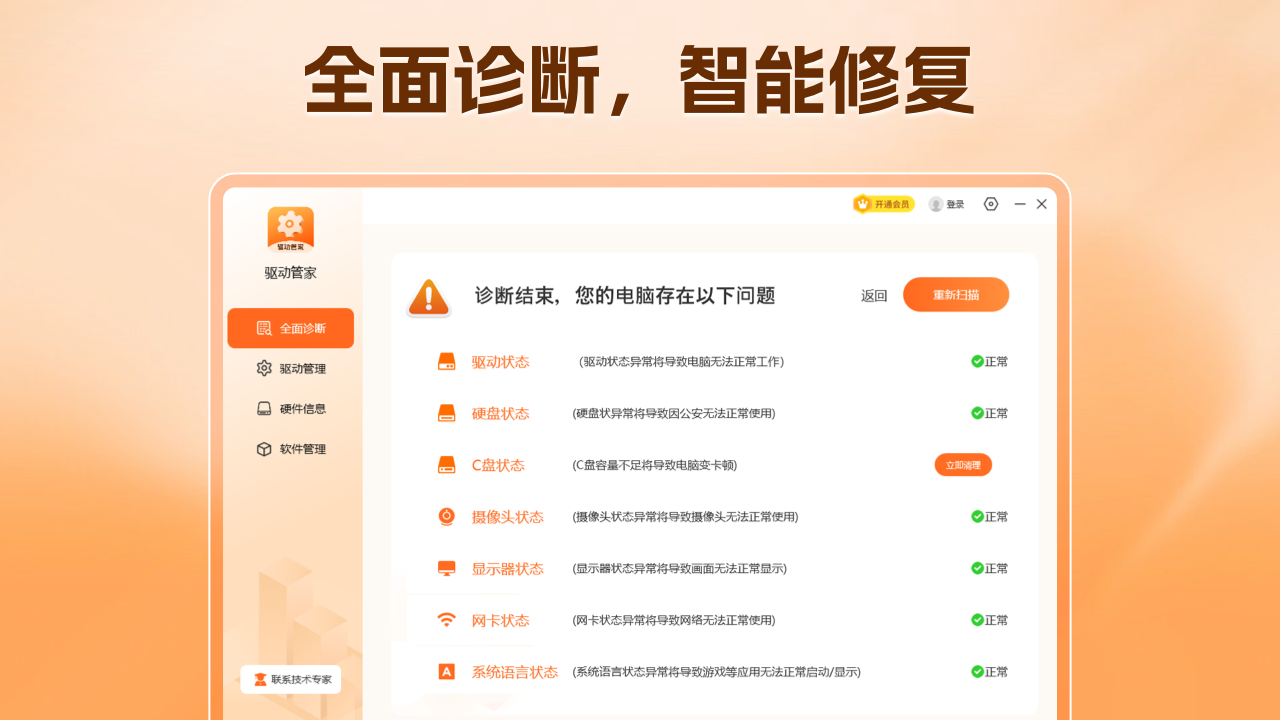This screenshot has width=1280, height=720.
Task: Click the 摄像头状态 camera icon
Action: pos(447,517)
